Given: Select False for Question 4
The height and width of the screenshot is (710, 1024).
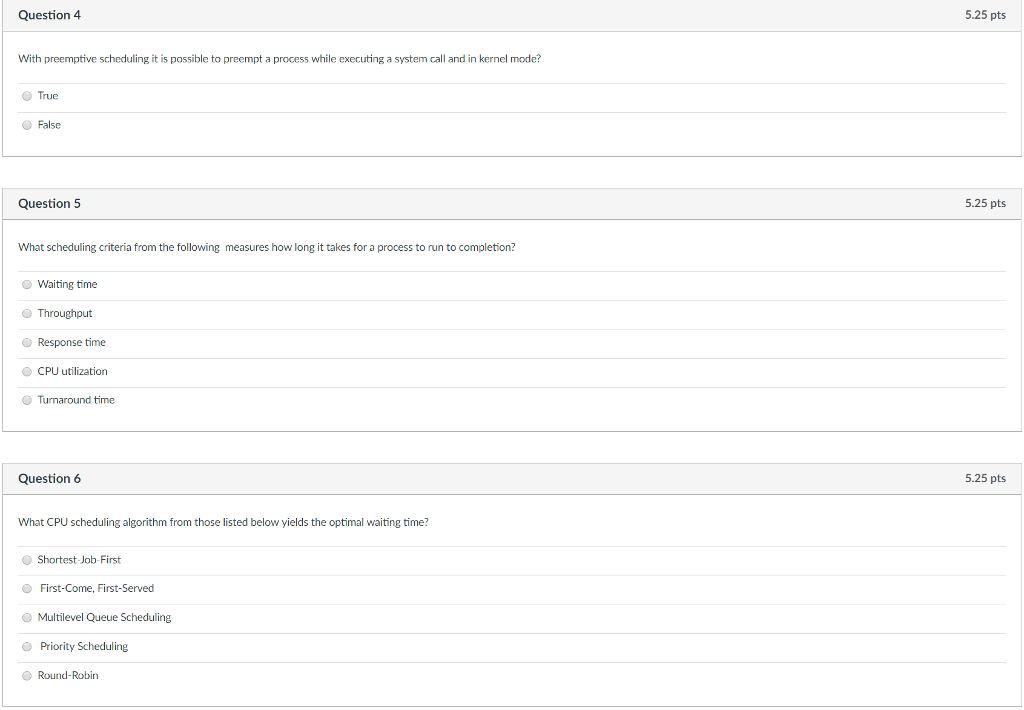Looking at the screenshot, I should tap(27, 125).
